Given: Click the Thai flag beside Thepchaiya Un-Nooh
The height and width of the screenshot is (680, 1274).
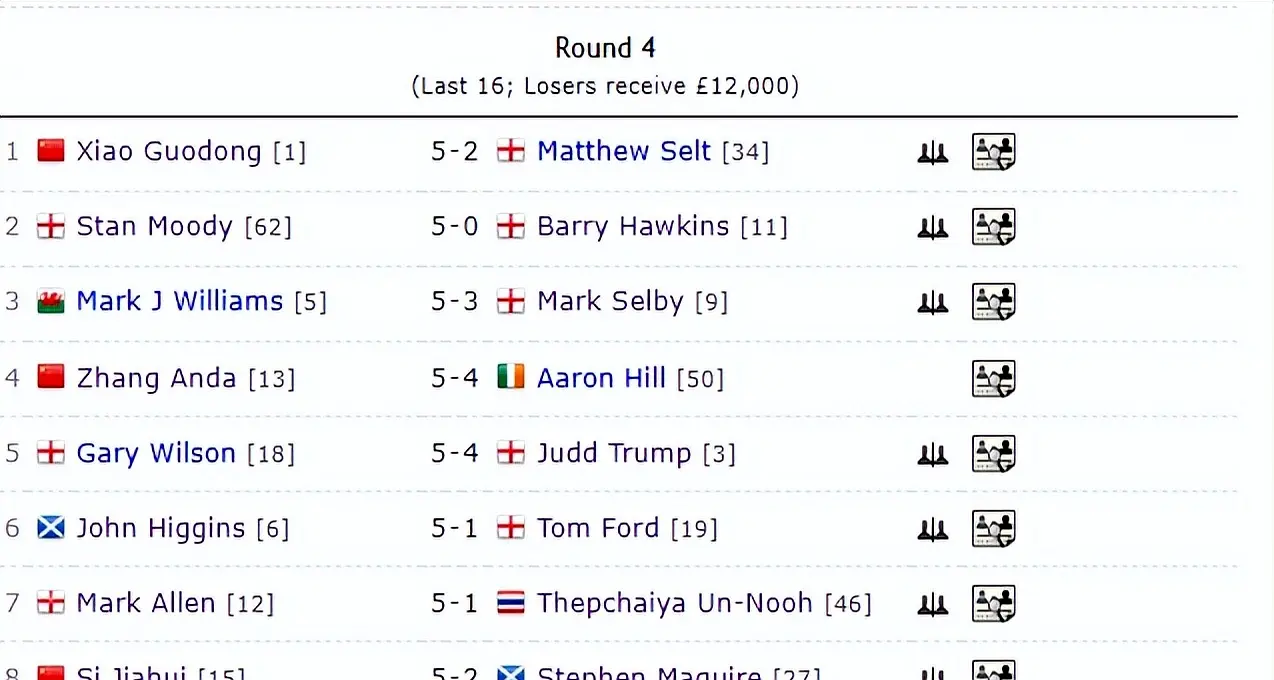Looking at the screenshot, I should (x=511, y=603).
